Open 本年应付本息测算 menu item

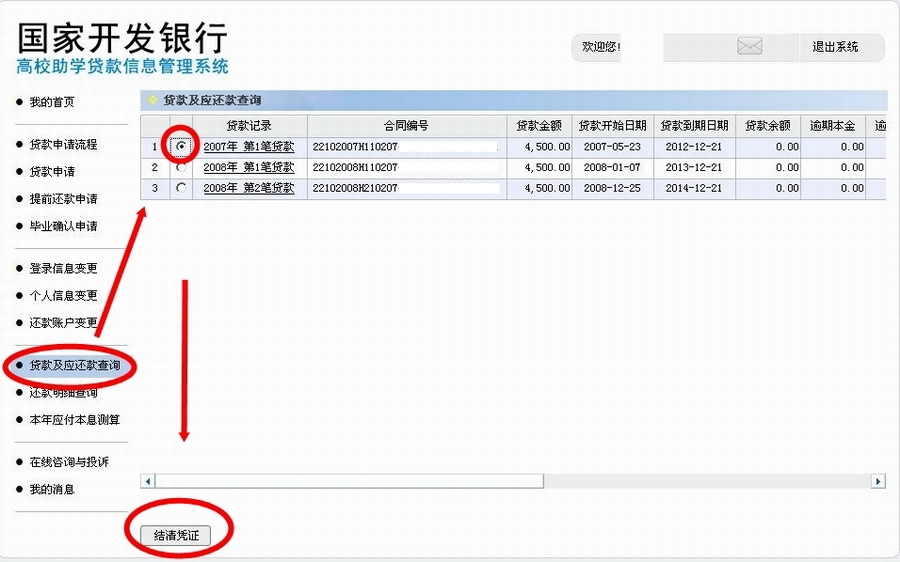(x=74, y=419)
